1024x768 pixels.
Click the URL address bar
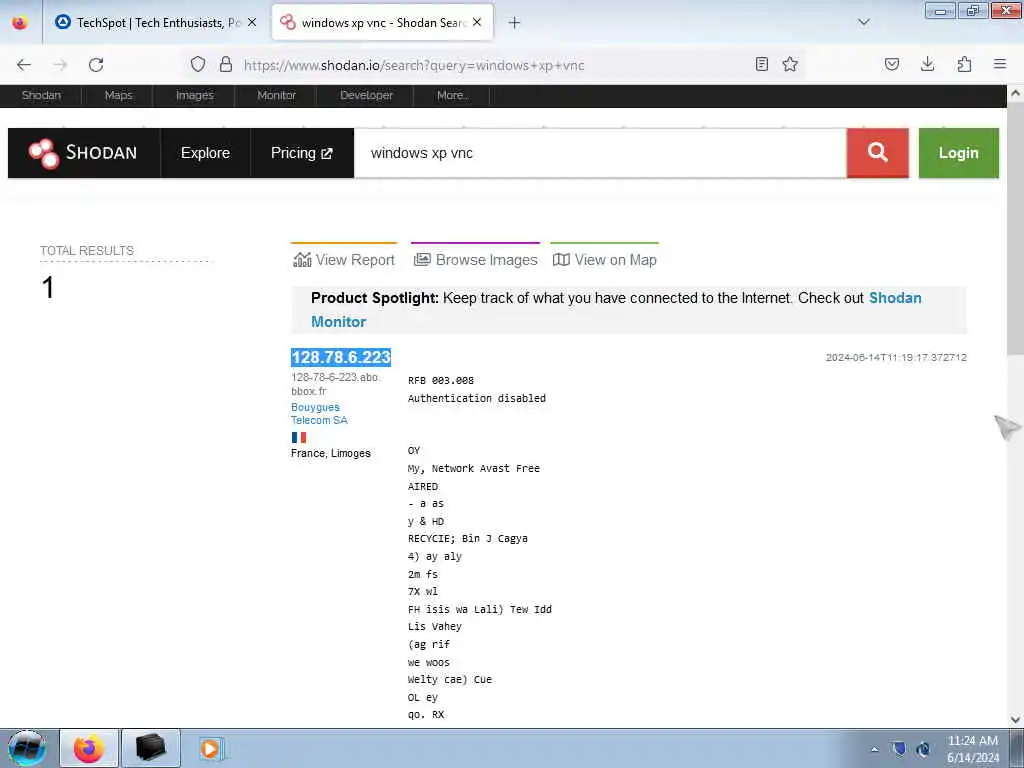pos(496,65)
